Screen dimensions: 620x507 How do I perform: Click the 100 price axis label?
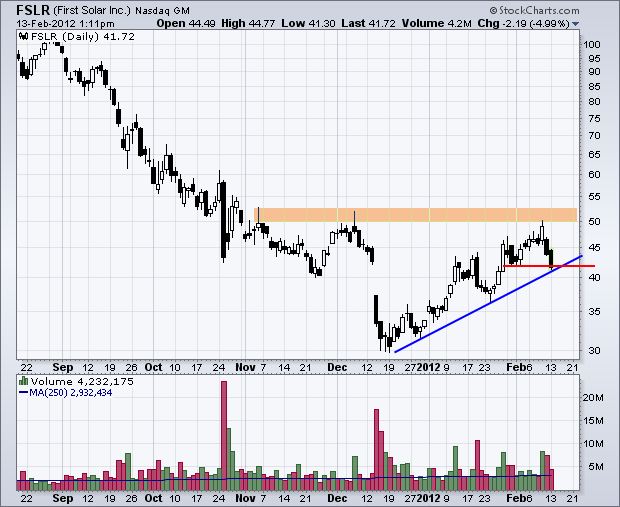click(x=592, y=44)
